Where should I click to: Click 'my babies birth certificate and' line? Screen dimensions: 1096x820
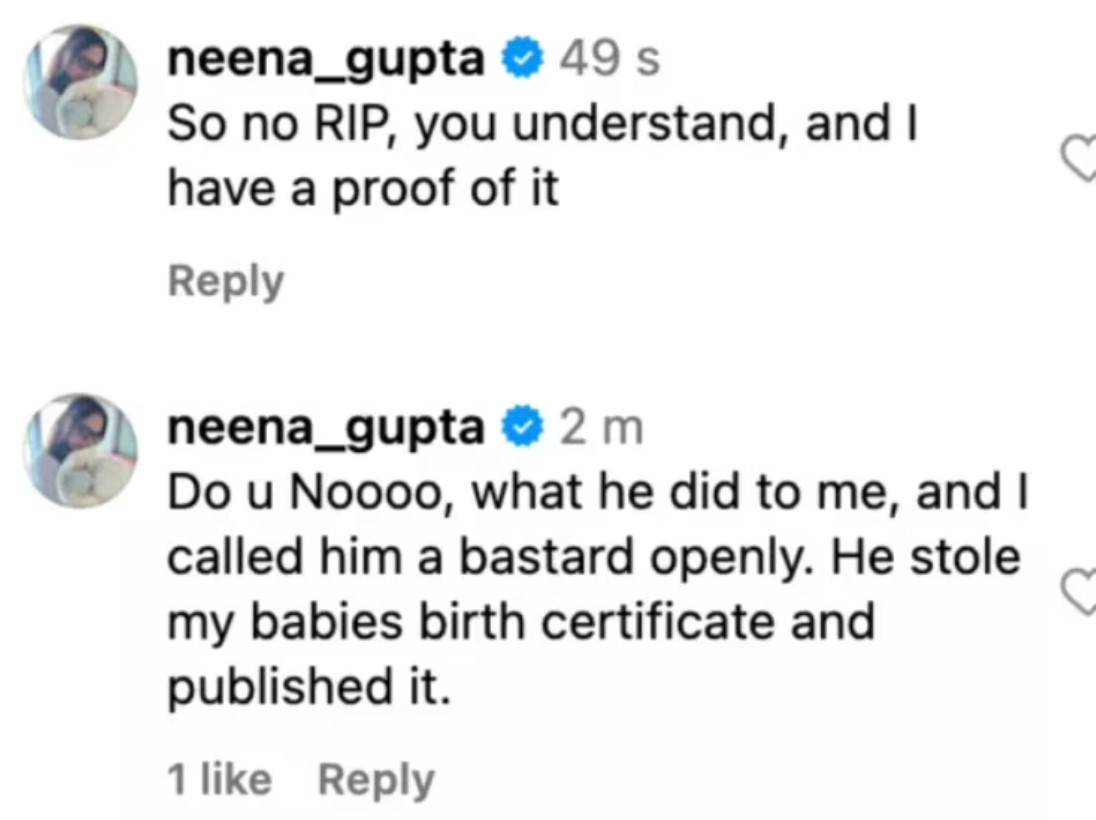pos(520,621)
